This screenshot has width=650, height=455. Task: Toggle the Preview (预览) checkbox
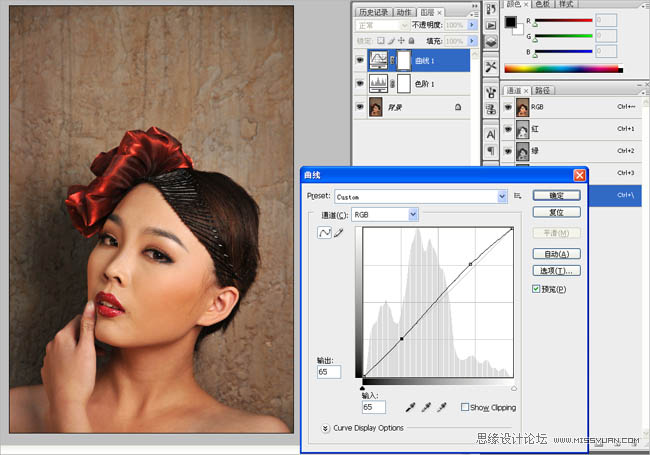coord(537,289)
